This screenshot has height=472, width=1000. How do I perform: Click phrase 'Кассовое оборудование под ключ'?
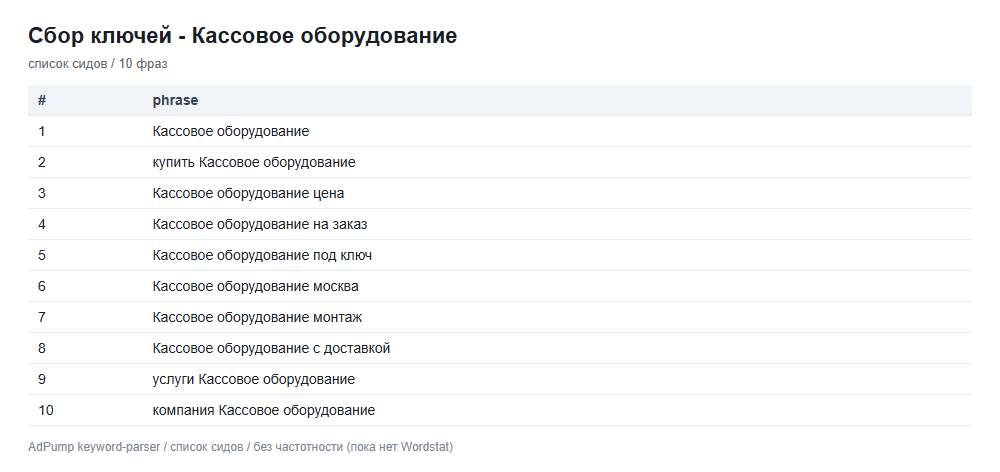tap(262, 256)
